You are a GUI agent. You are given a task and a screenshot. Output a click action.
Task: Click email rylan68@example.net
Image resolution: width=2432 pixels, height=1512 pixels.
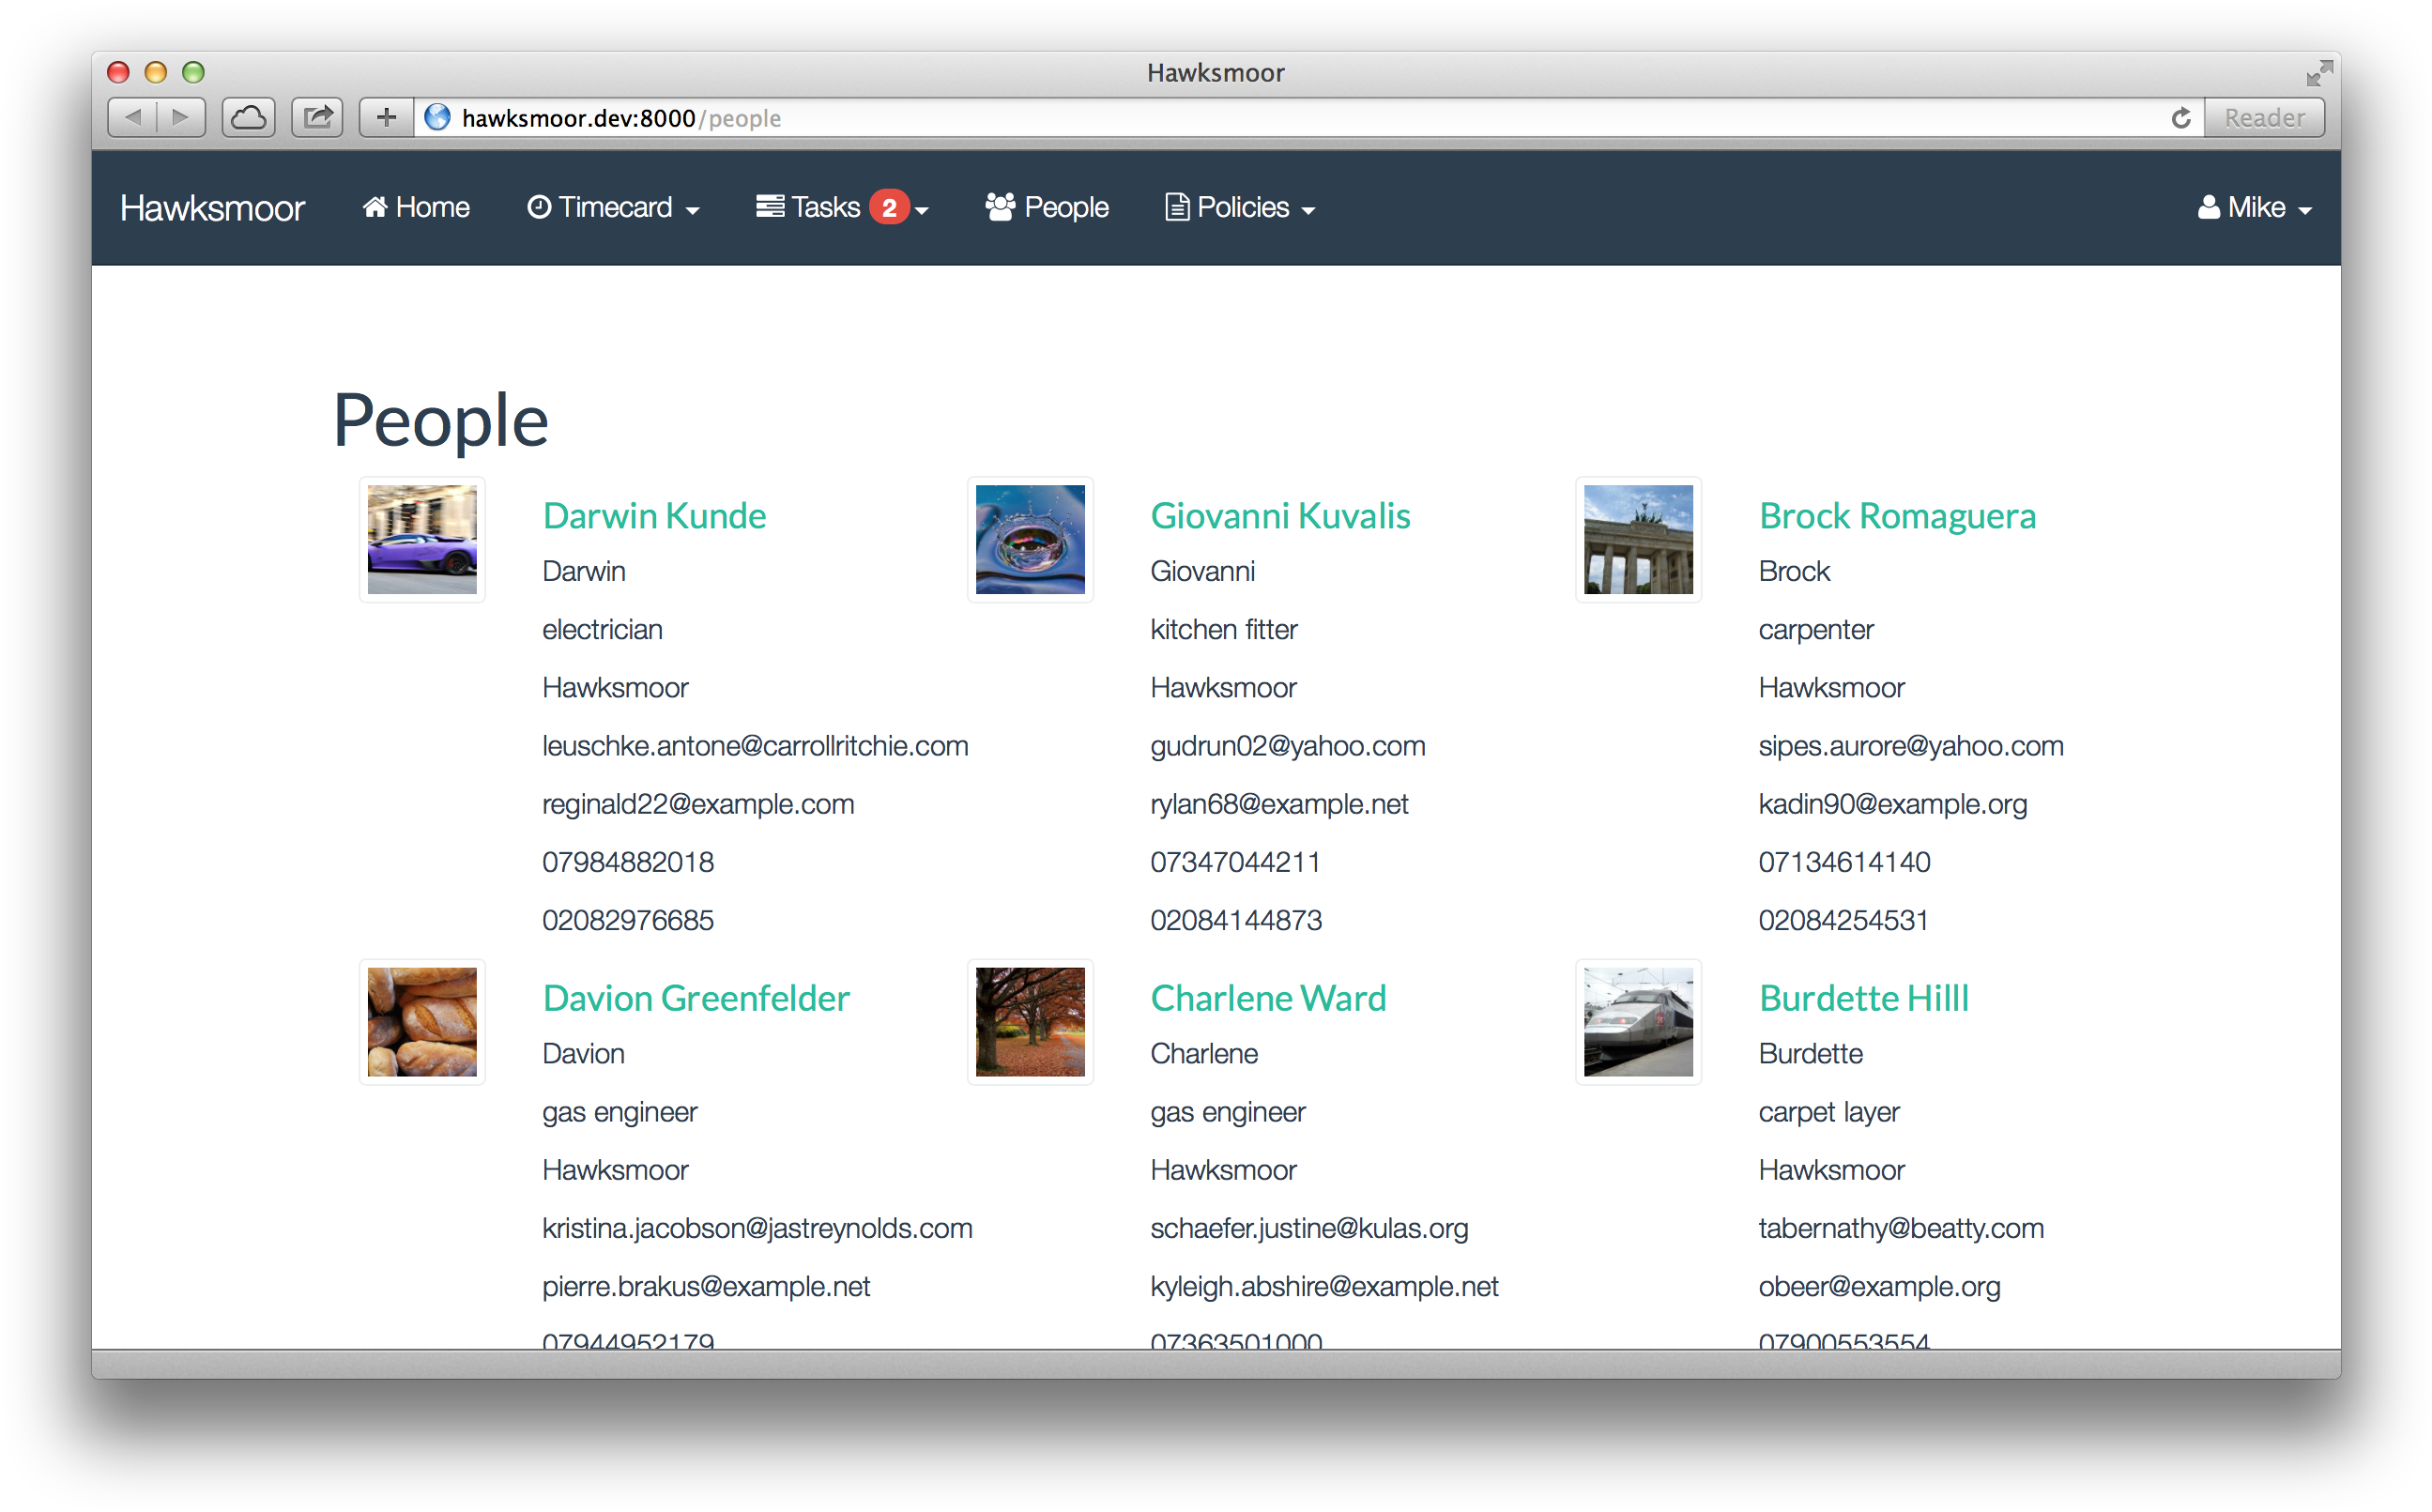tap(1279, 804)
